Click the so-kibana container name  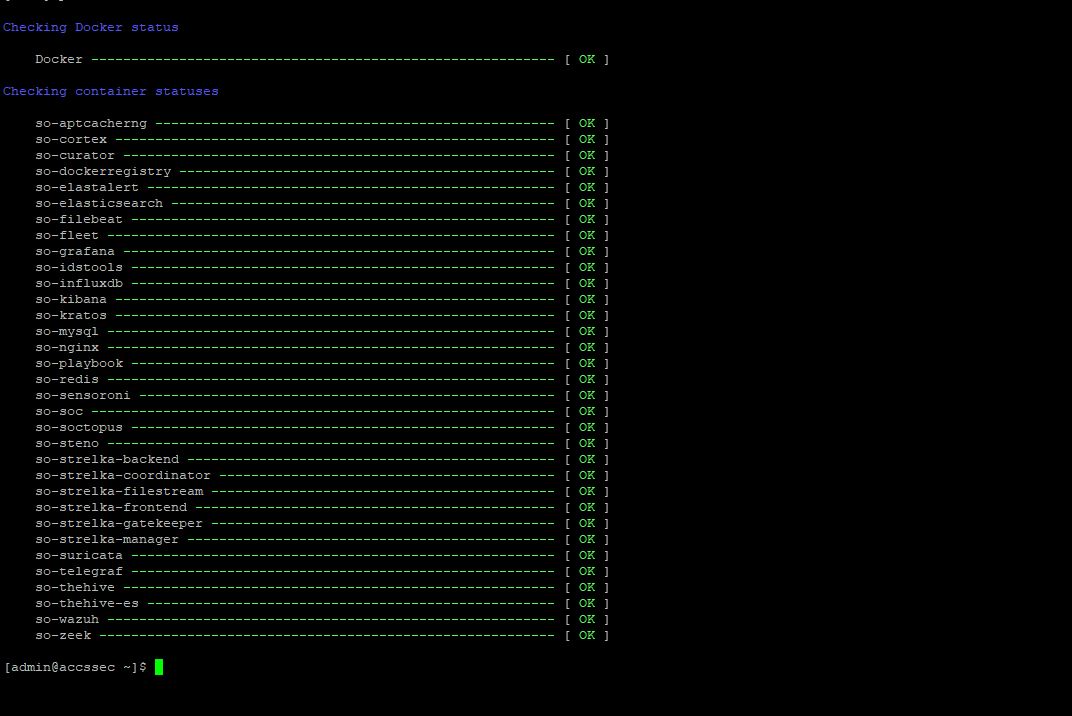pos(71,300)
